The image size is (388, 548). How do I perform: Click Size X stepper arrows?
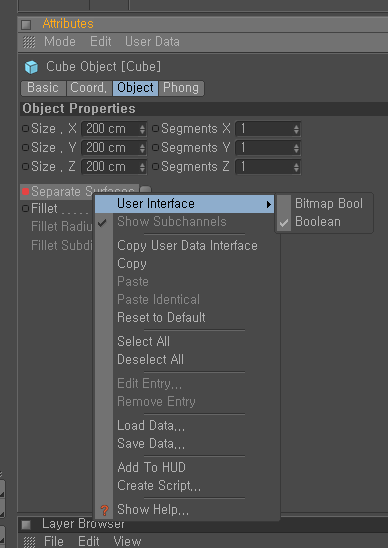[x=142, y=129]
